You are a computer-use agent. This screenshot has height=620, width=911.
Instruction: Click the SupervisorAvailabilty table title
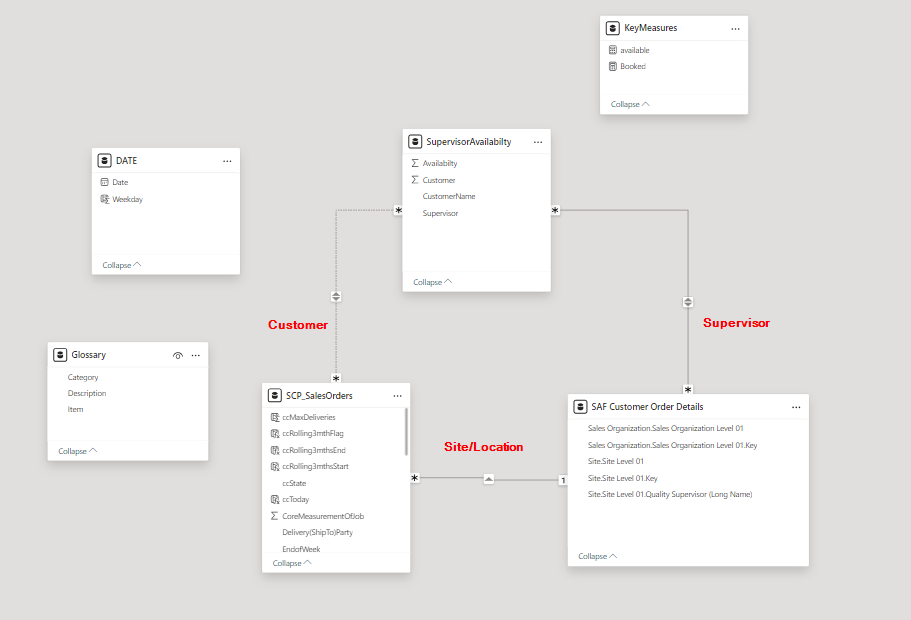point(469,142)
